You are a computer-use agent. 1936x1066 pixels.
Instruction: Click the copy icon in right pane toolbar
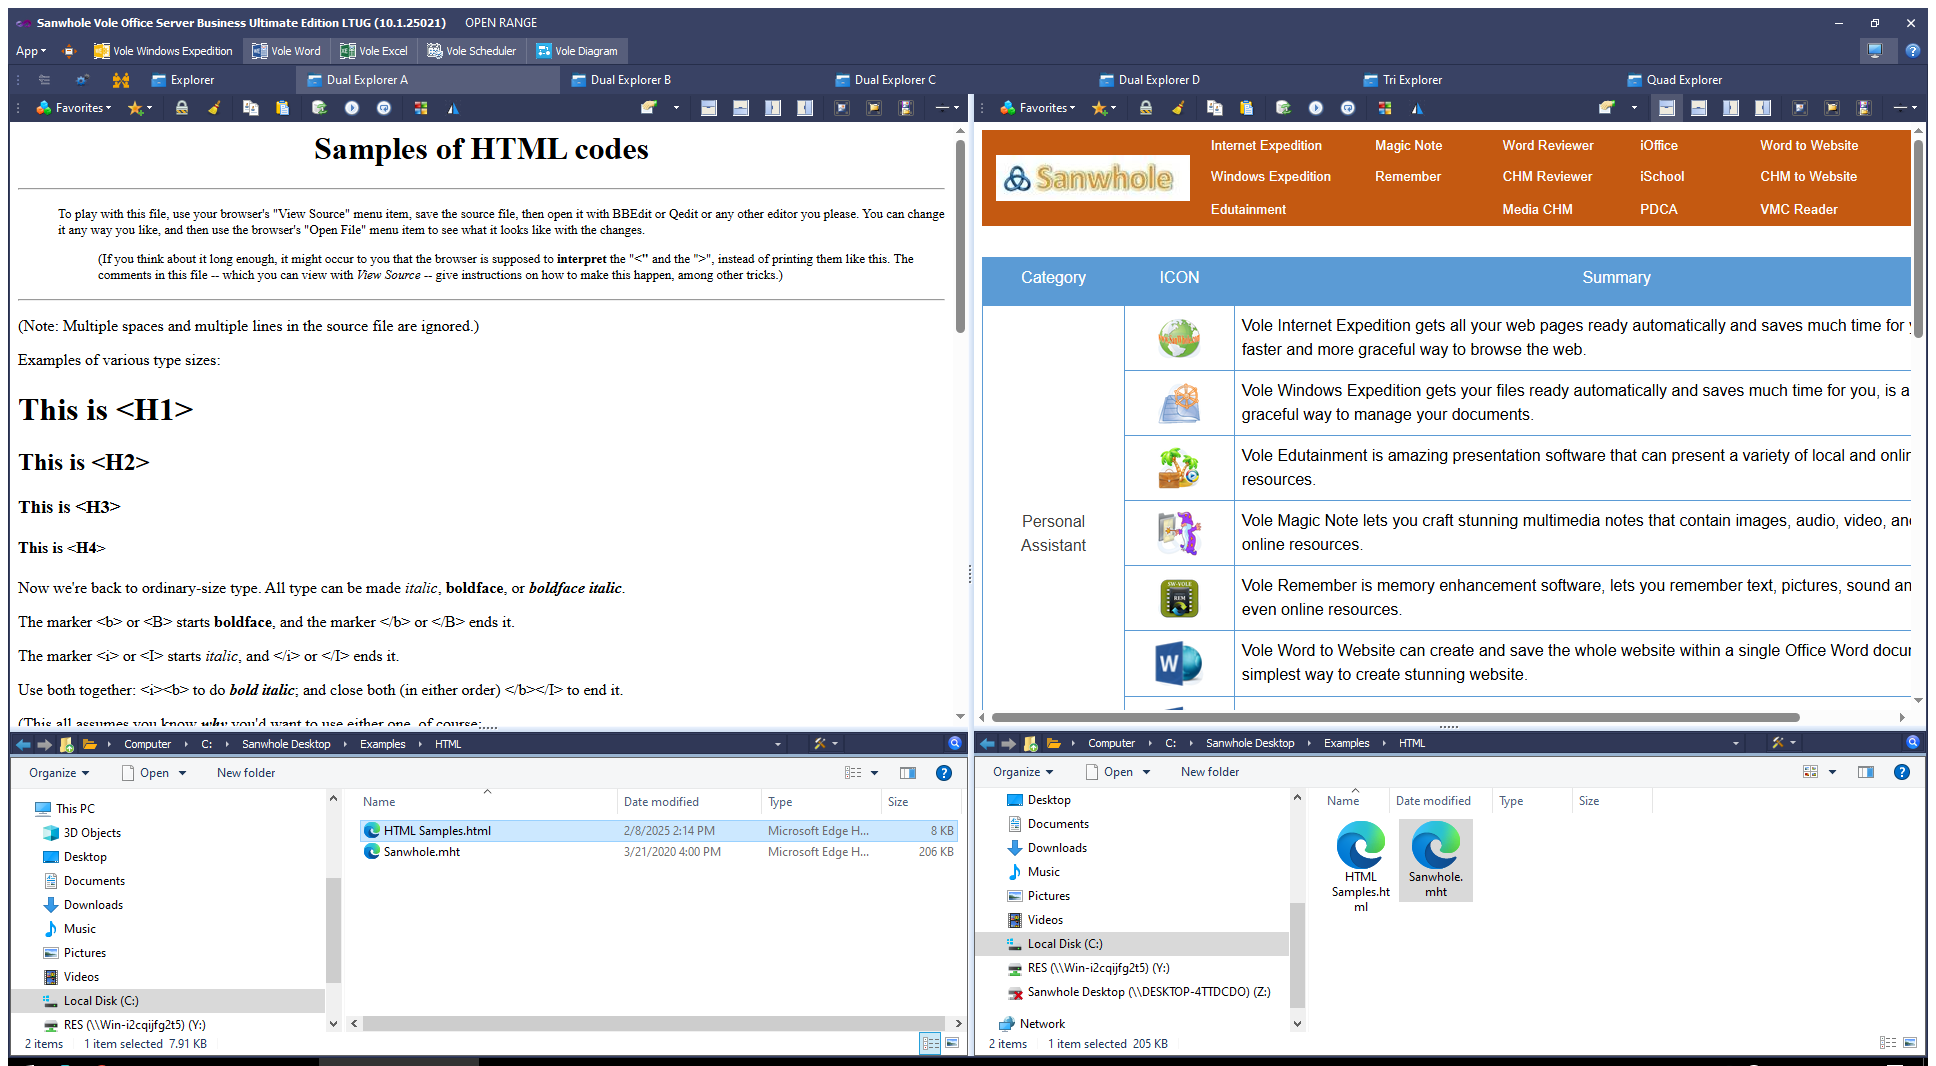pos(1214,108)
